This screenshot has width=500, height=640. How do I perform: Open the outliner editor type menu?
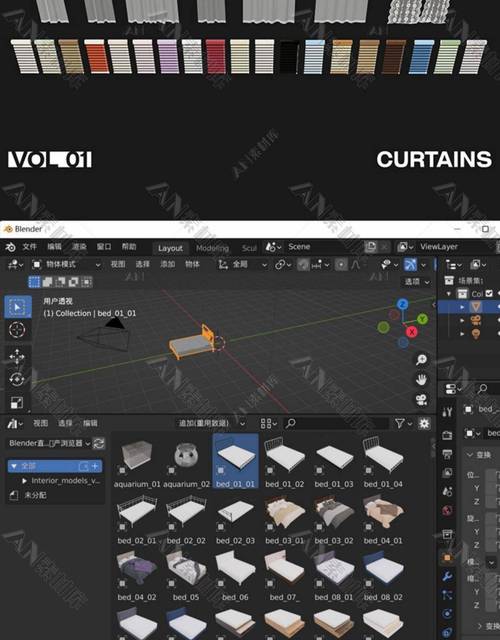453,265
